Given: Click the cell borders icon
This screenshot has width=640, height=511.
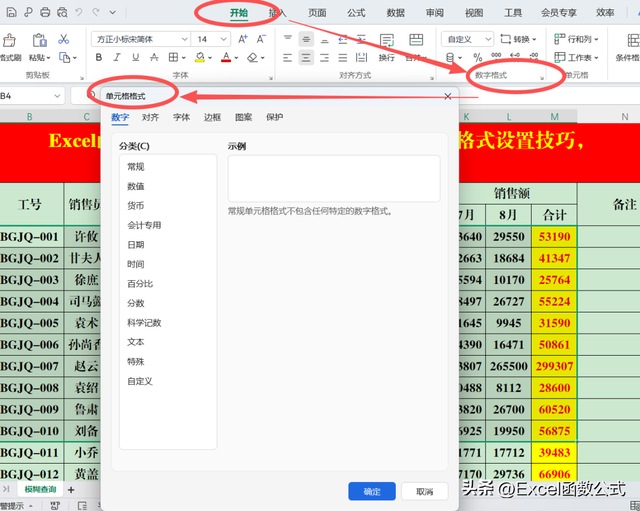Looking at the screenshot, I should point(173,58).
